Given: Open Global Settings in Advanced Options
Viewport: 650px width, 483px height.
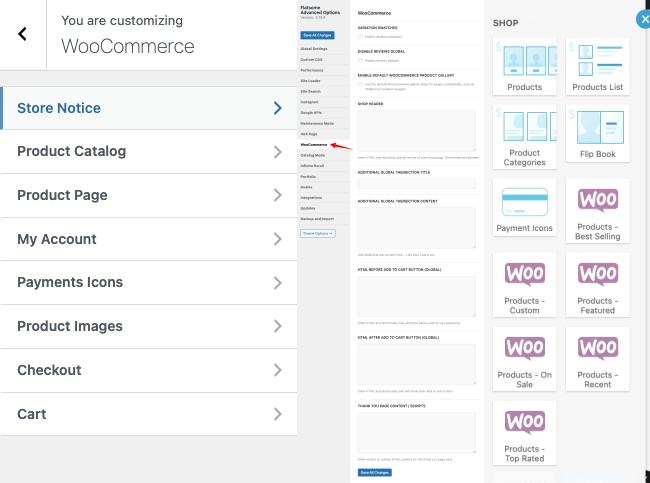Looking at the screenshot, I should coord(324,49).
